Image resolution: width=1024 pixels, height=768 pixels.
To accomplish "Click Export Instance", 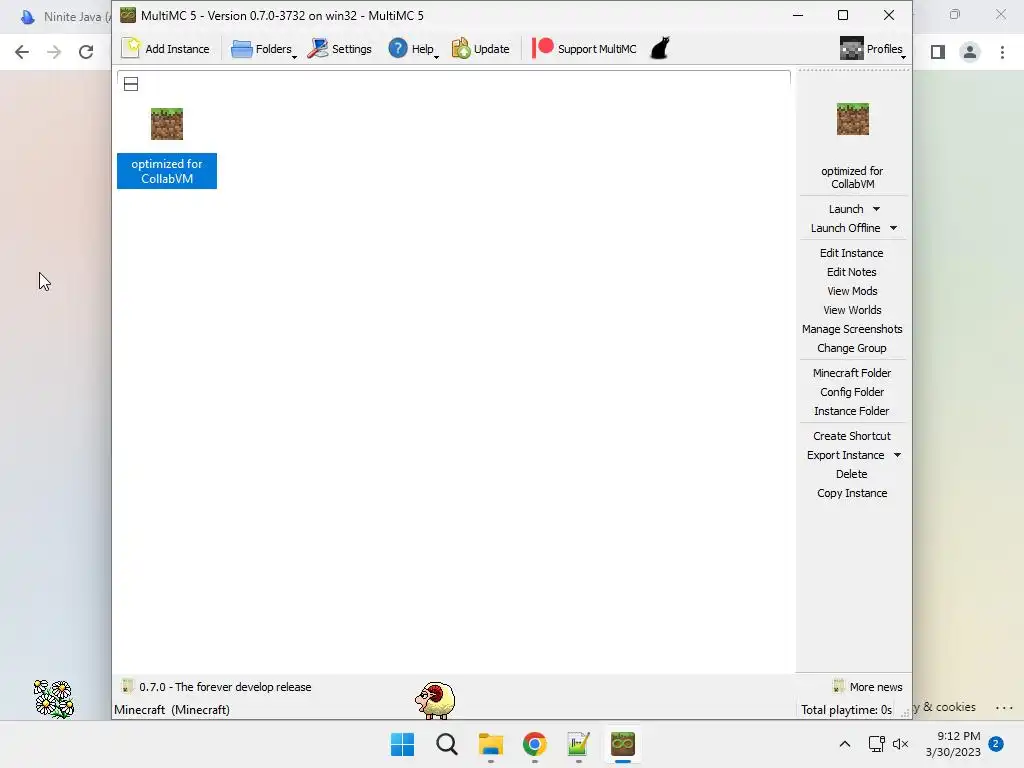I will point(845,455).
